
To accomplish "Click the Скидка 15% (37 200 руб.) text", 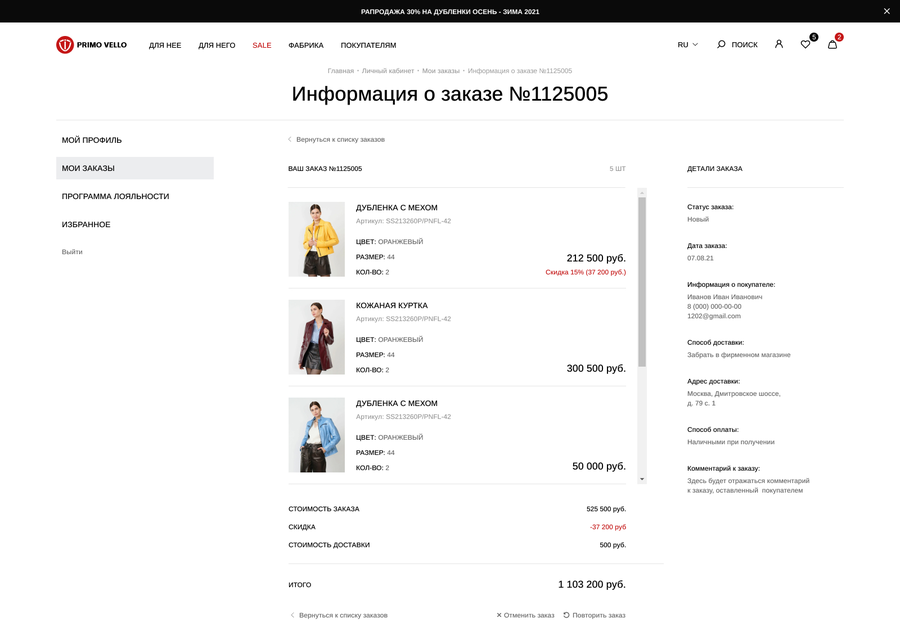I will 585,272.
